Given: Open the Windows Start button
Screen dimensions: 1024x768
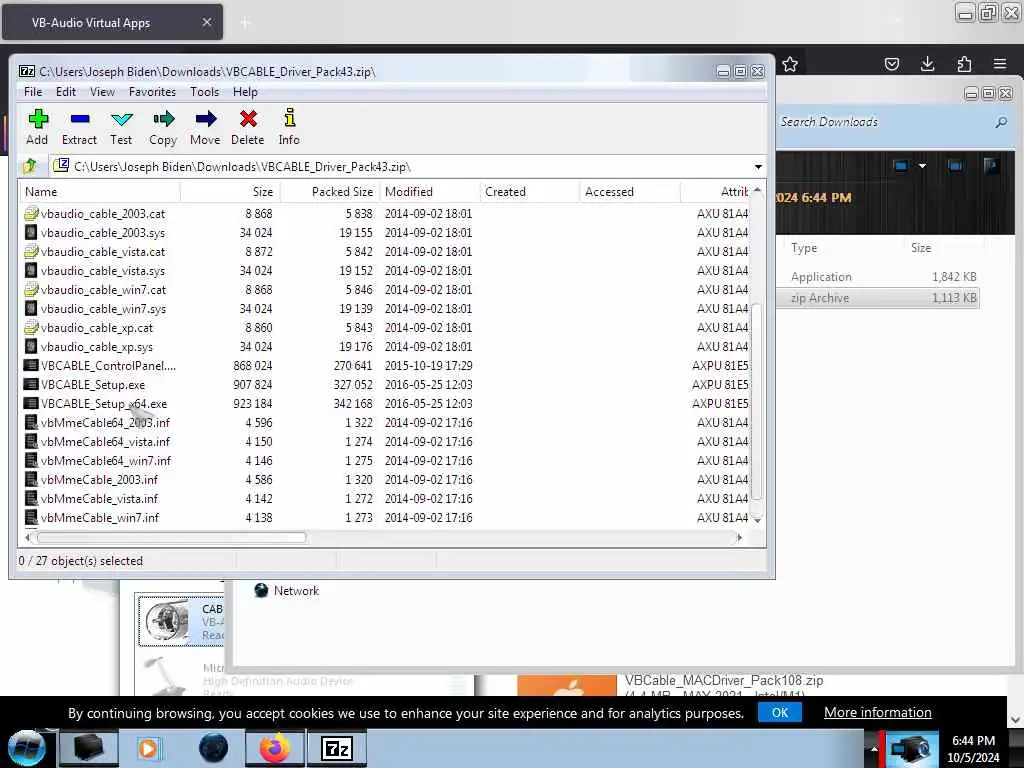Looking at the screenshot, I should (x=27, y=748).
